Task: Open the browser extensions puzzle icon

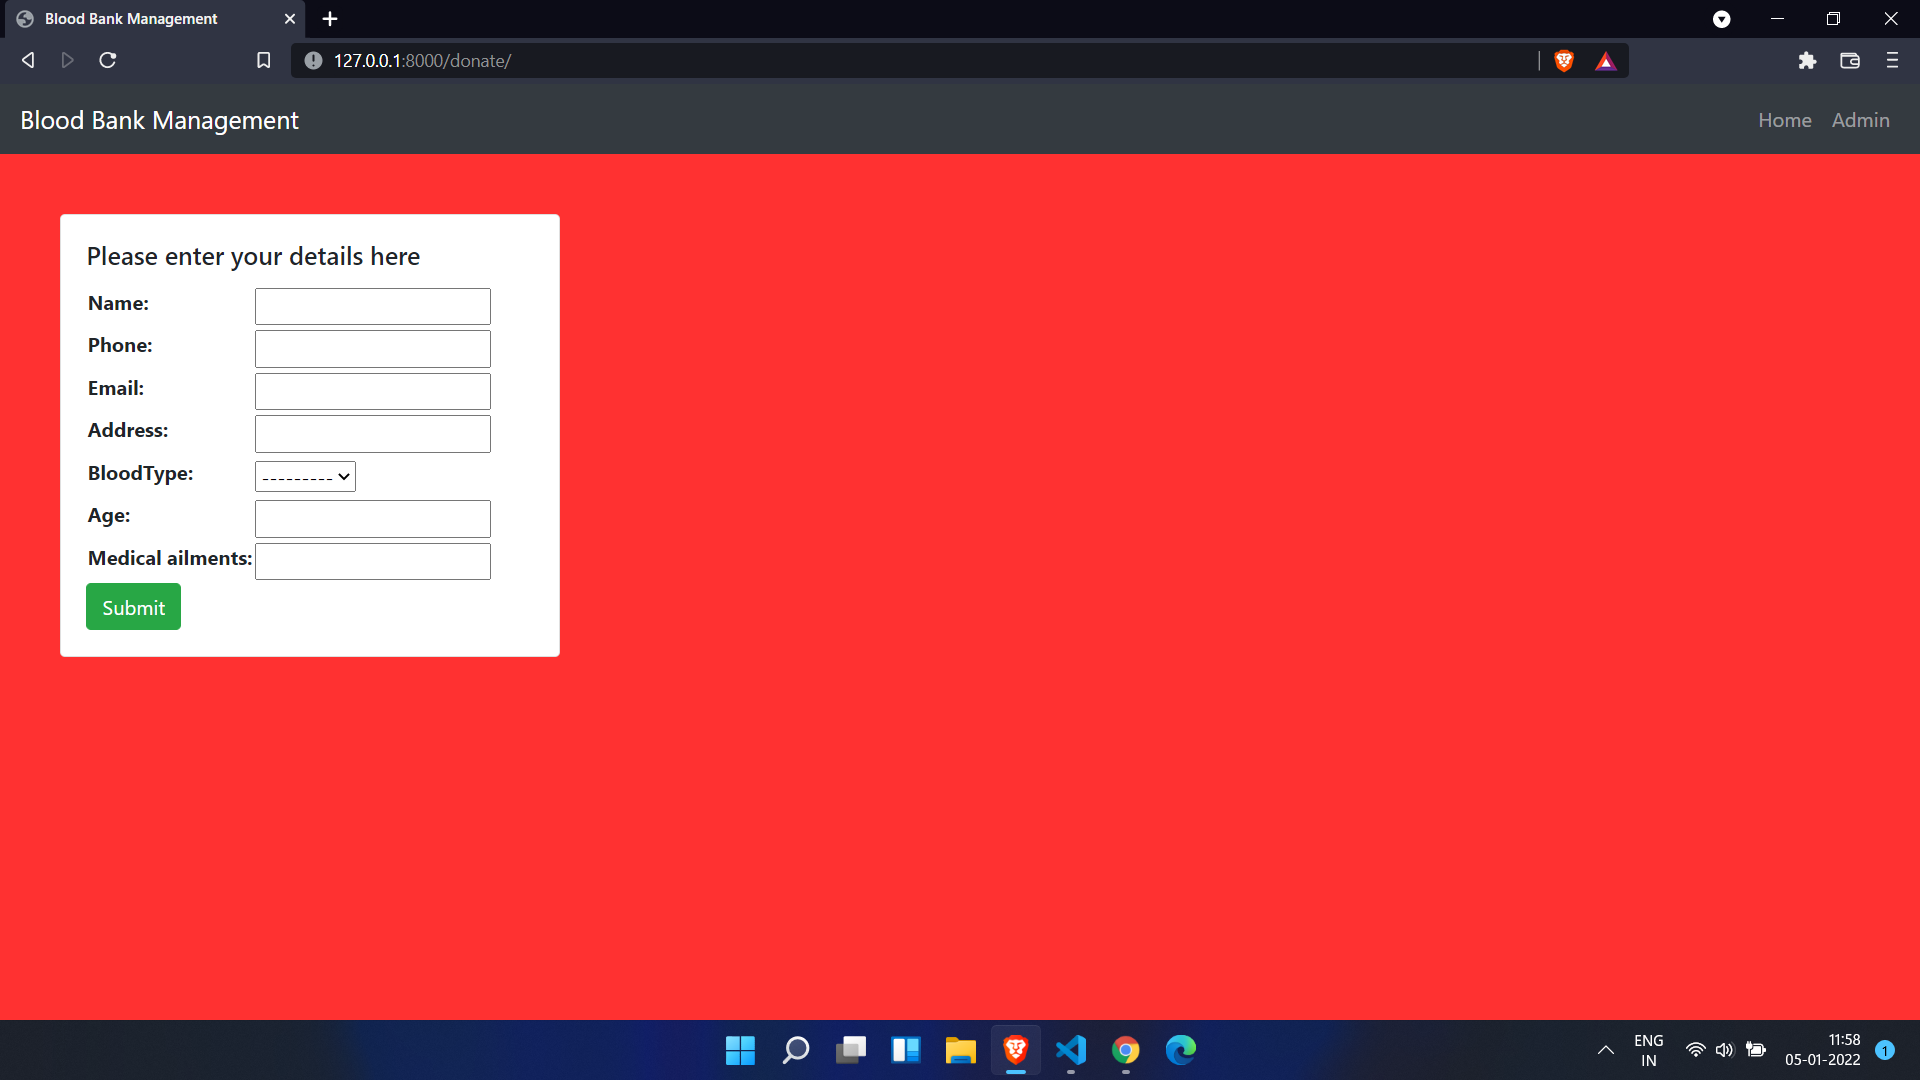Action: click(1806, 61)
